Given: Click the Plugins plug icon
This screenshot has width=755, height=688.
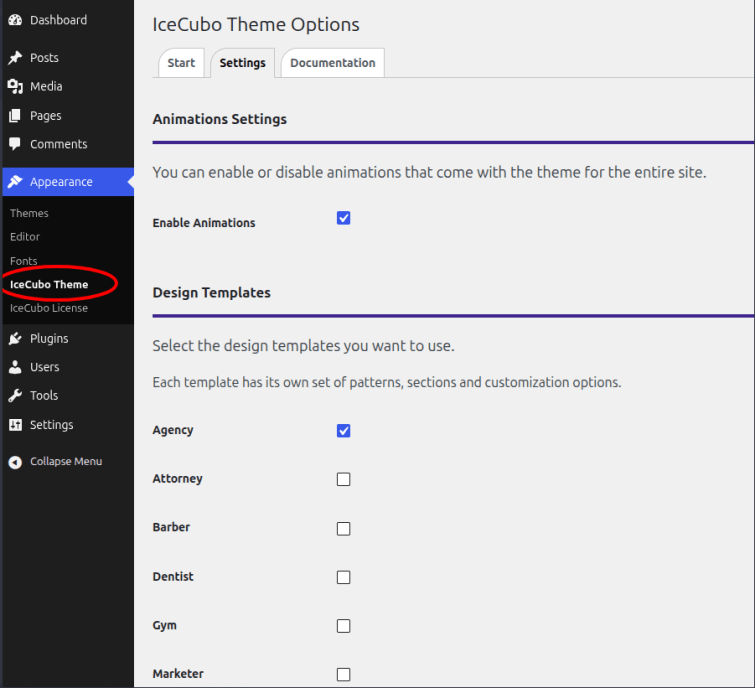Looking at the screenshot, I should coord(15,338).
